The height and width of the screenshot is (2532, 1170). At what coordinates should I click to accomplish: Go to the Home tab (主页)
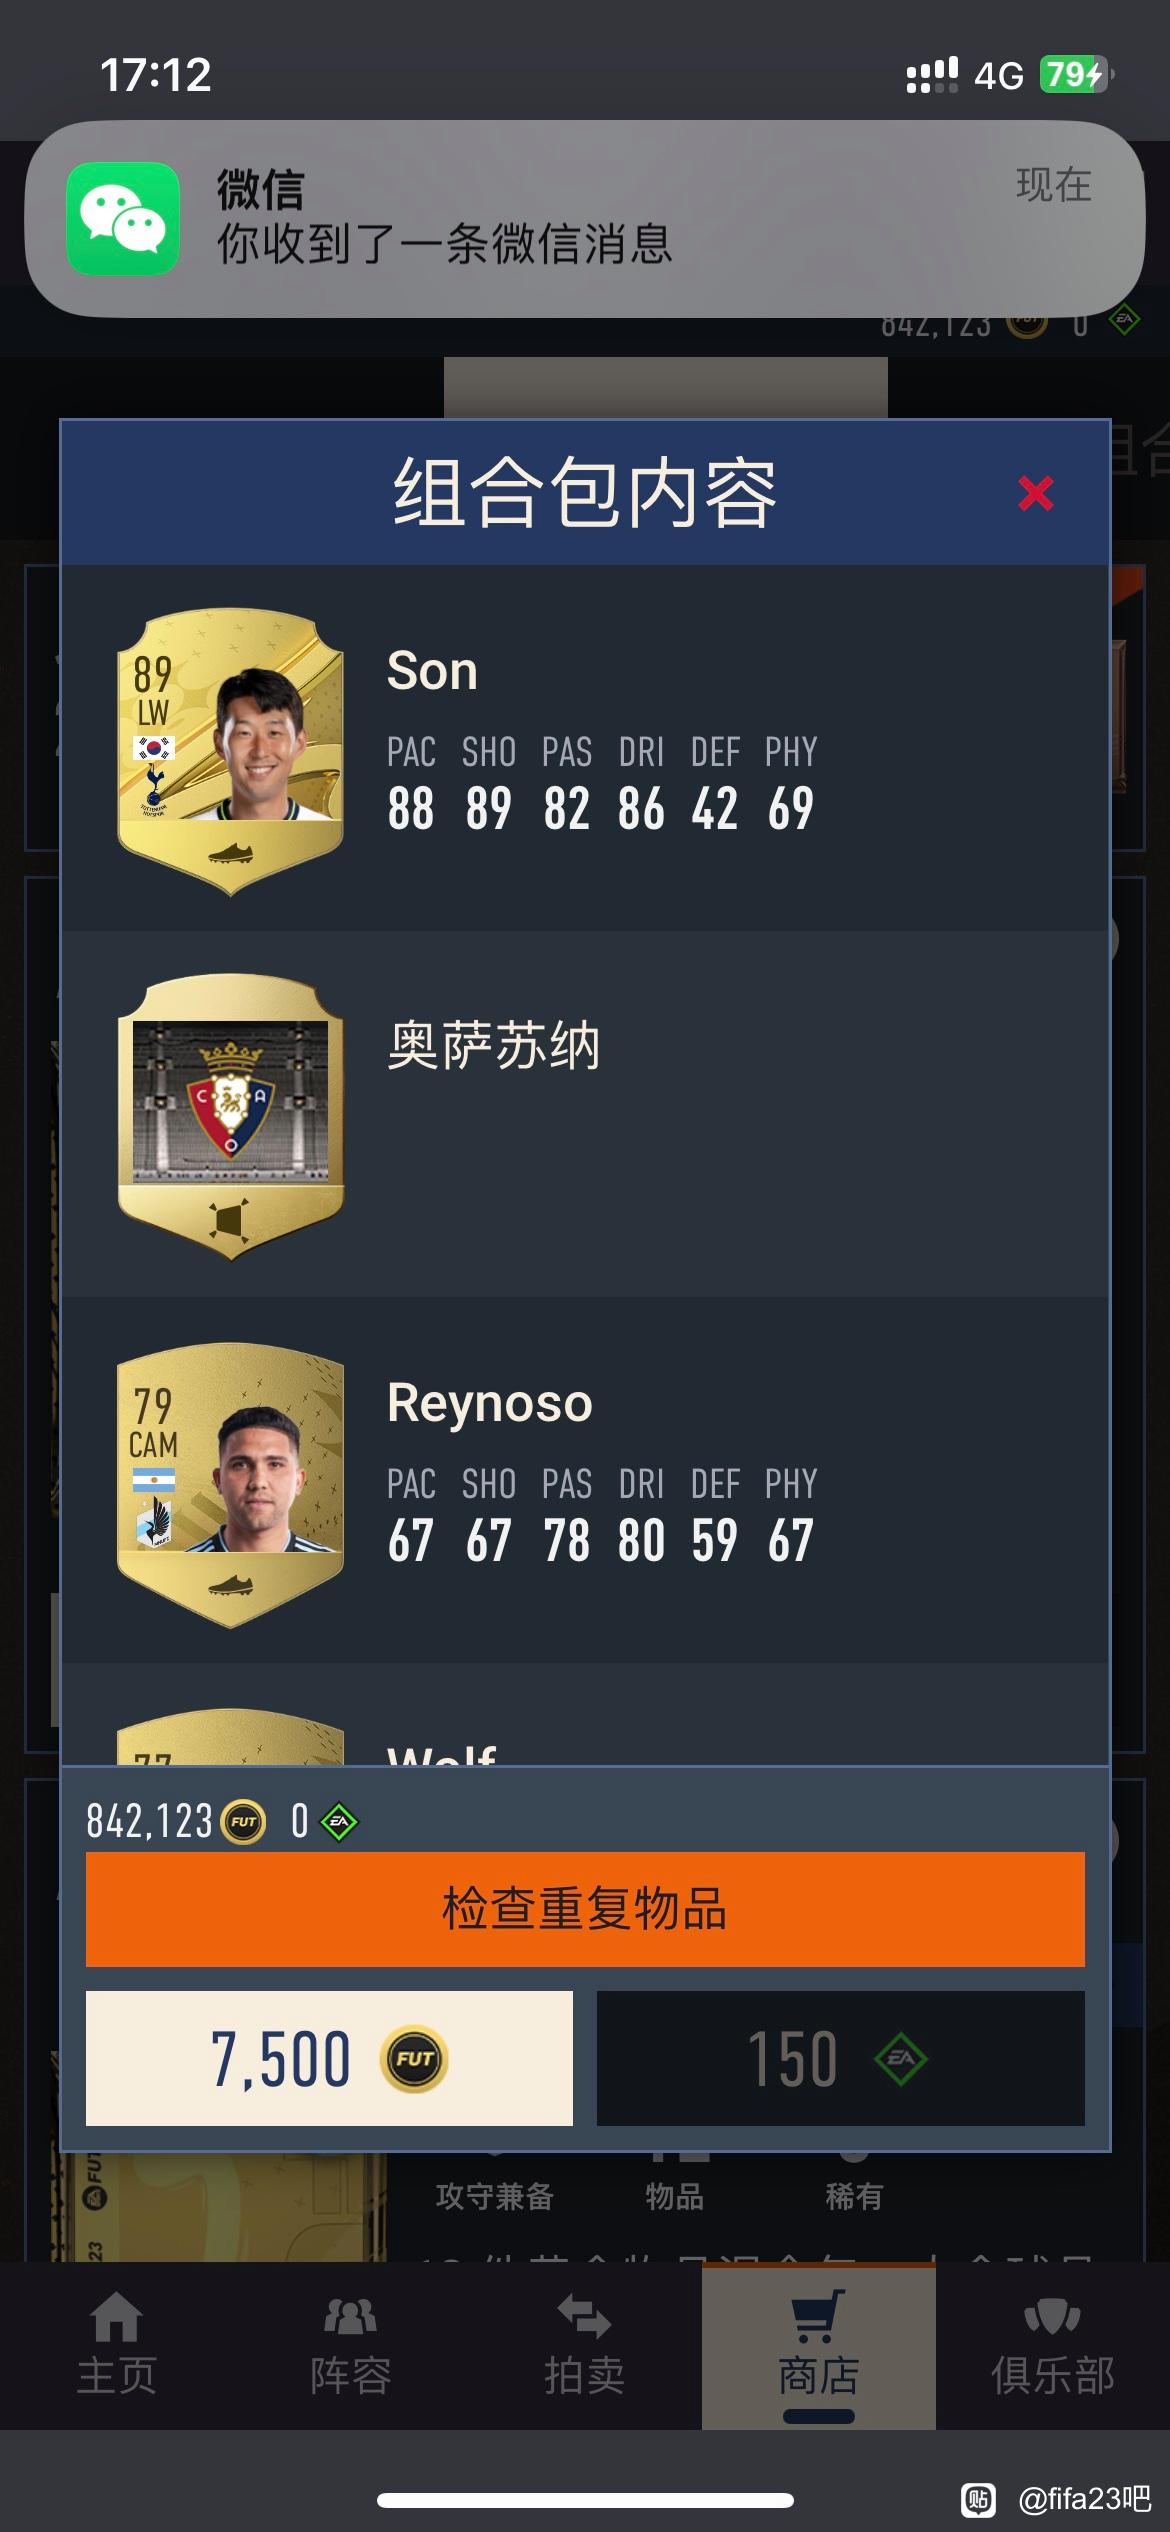(x=117, y=2343)
